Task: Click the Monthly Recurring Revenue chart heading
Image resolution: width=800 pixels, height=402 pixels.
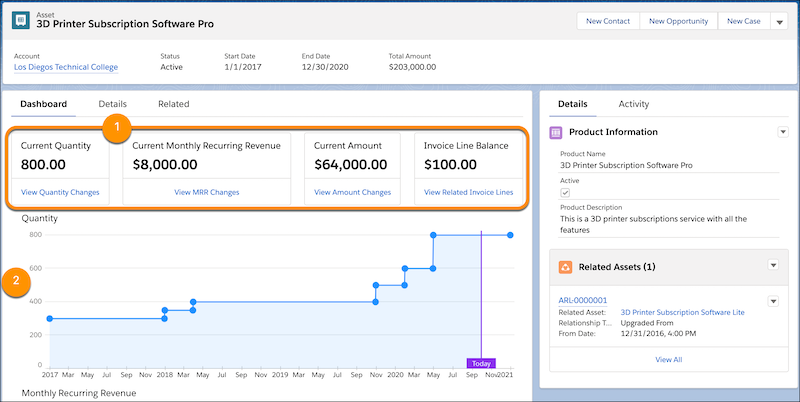Action: coord(79,393)
